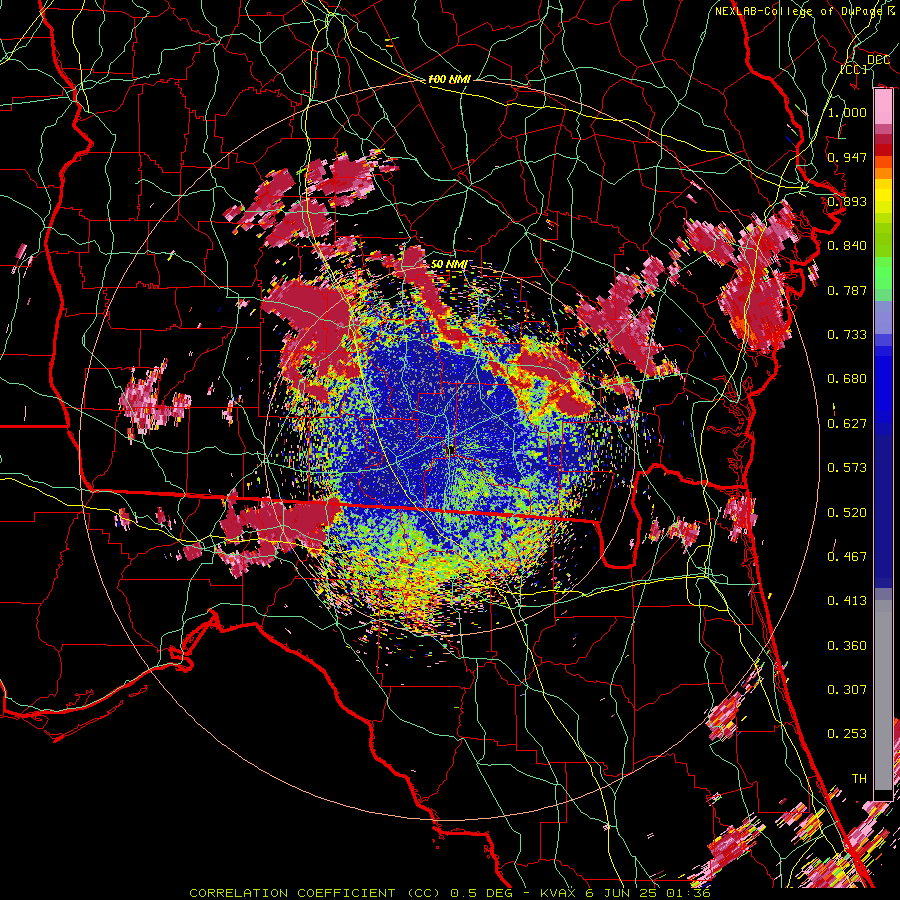
Task: Click the TH threshold label on the legend
Action: 859,779
